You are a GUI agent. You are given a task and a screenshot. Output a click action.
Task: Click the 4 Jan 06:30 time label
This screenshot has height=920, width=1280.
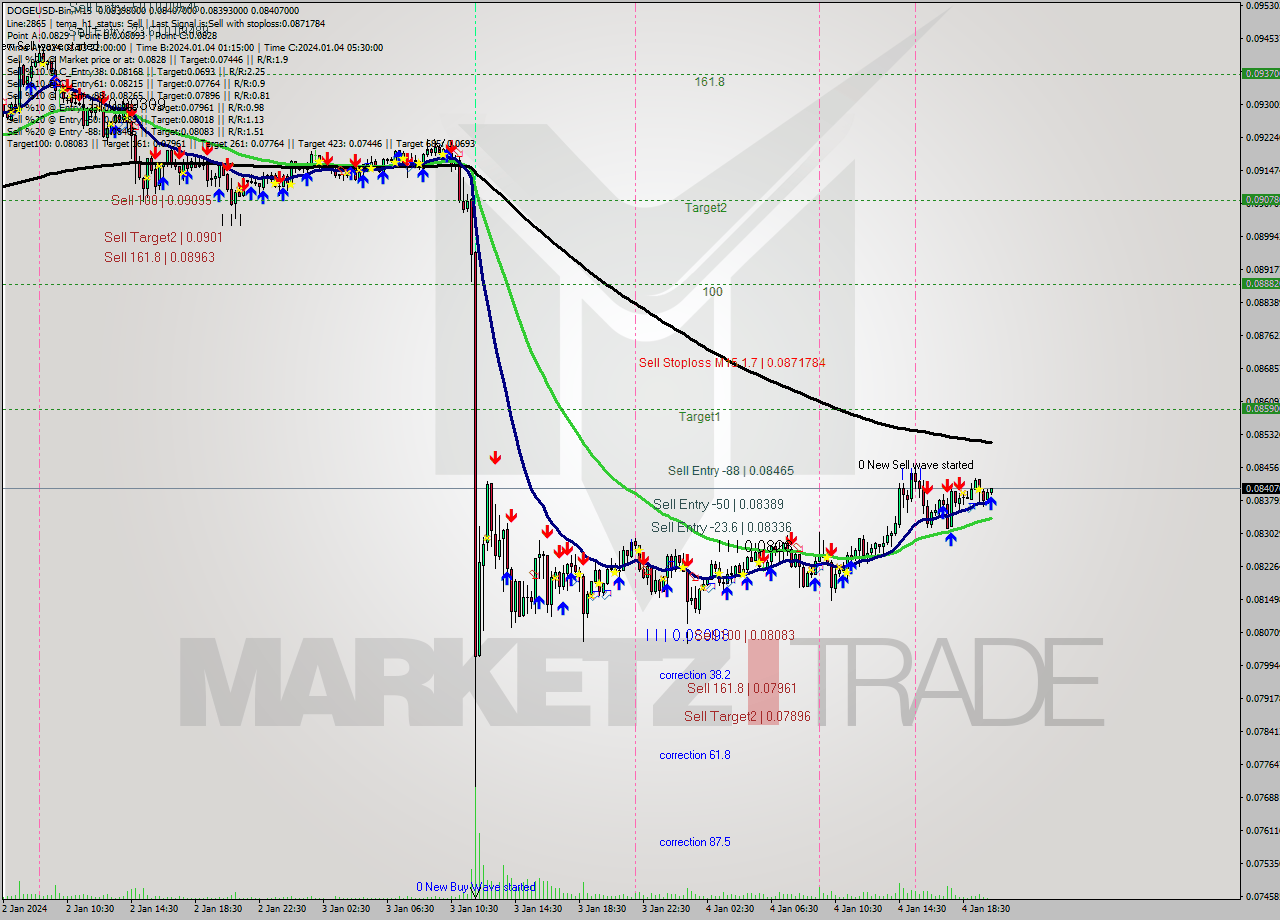[795, 909]
